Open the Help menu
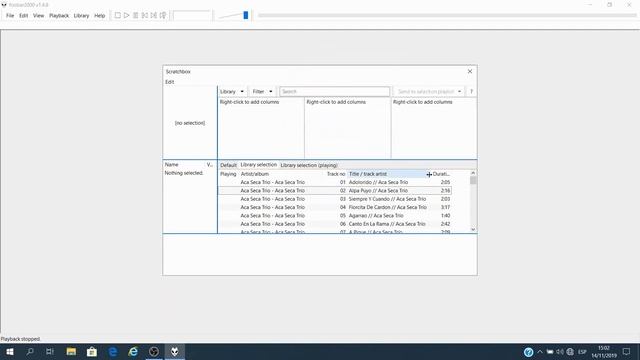 [x=100, y=16]
